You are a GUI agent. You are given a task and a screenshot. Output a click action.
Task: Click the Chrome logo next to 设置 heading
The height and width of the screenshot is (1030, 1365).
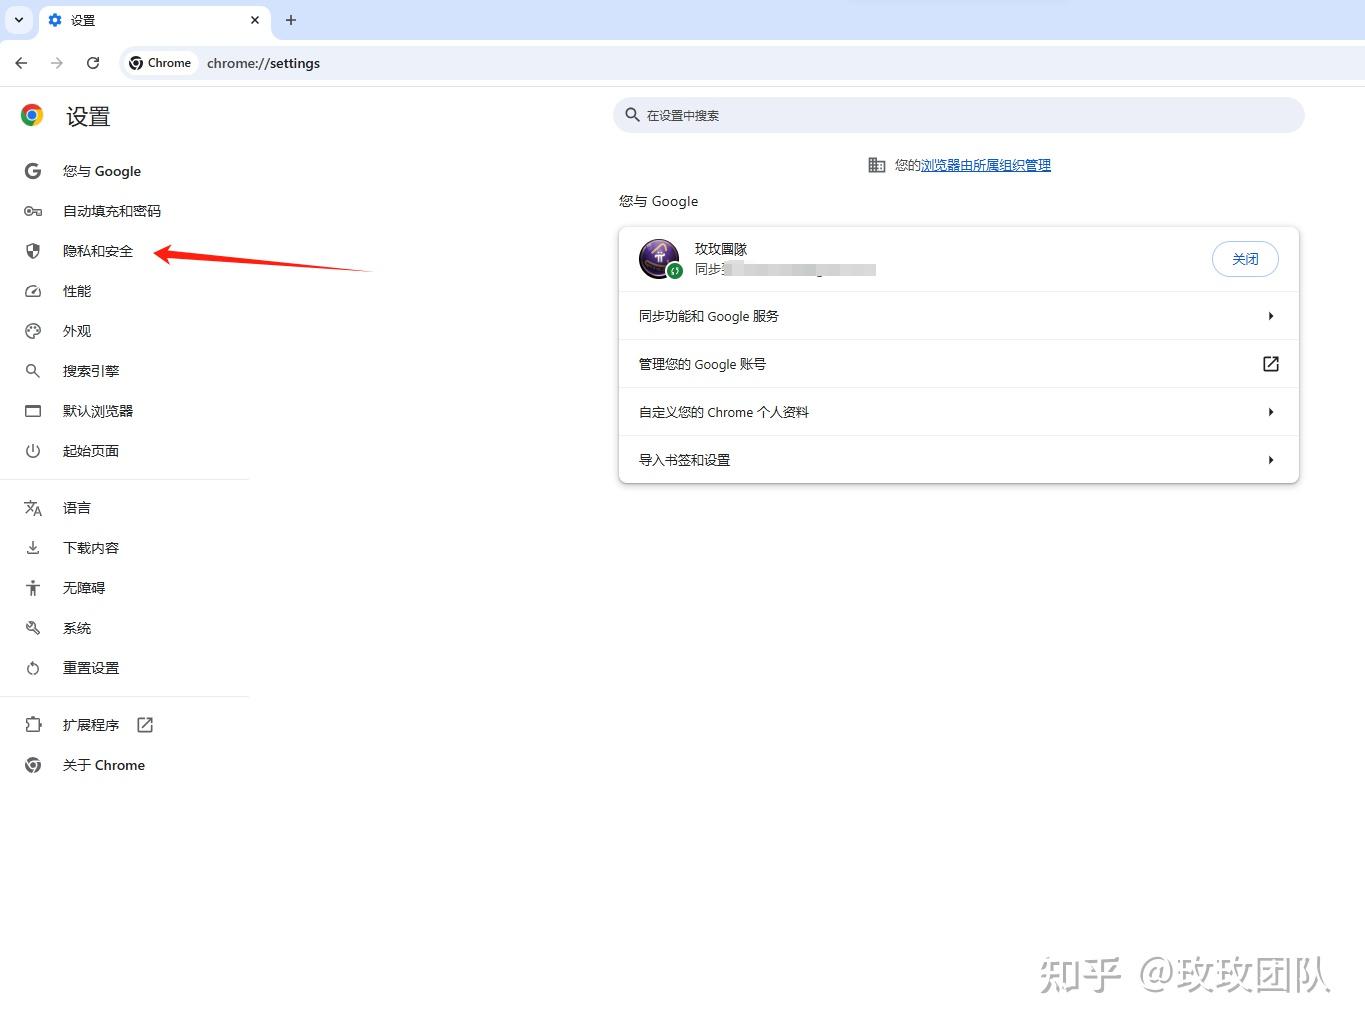31,115
